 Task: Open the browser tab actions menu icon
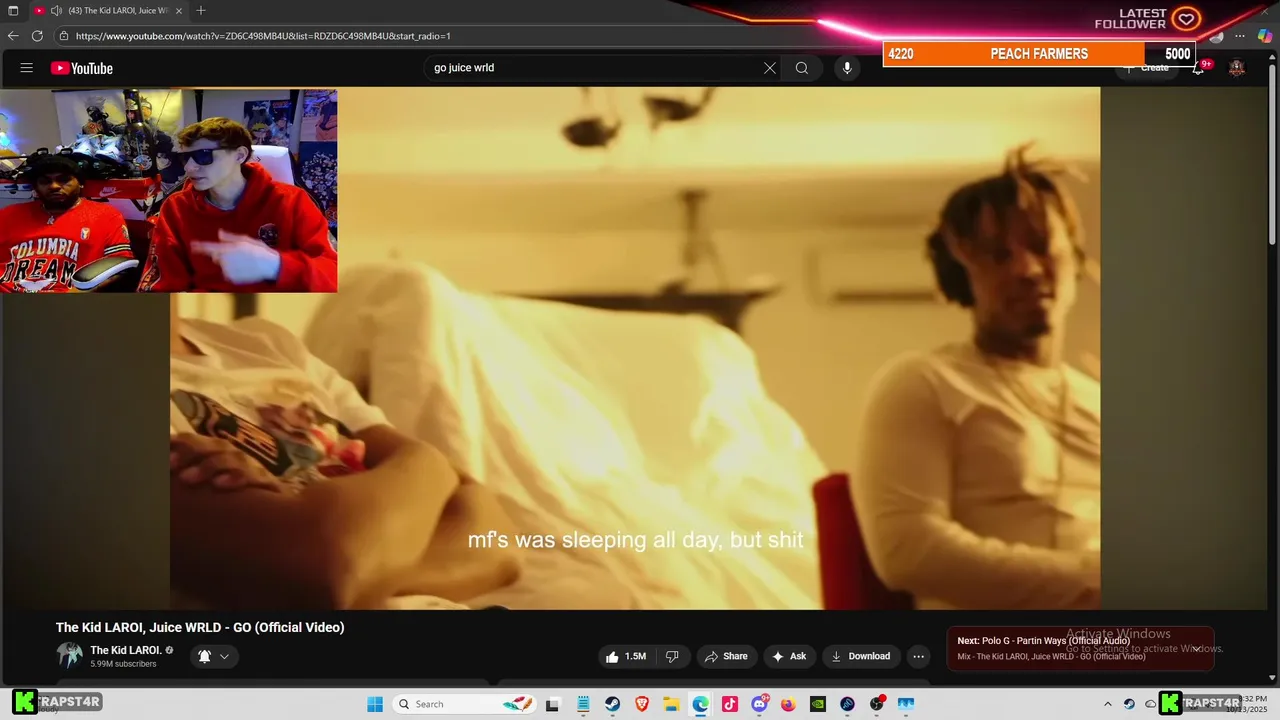pyautogui.click(x=13, y=11)
